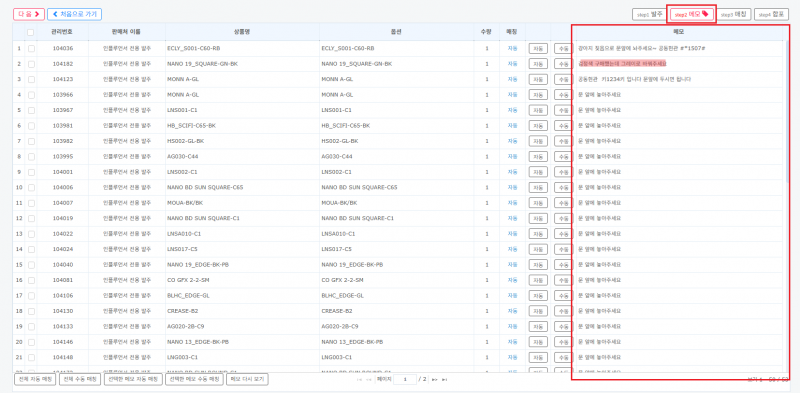Tick the checkbox for row 103967
This screenshot has width=800, height=393.
click(x=31, y=110)
